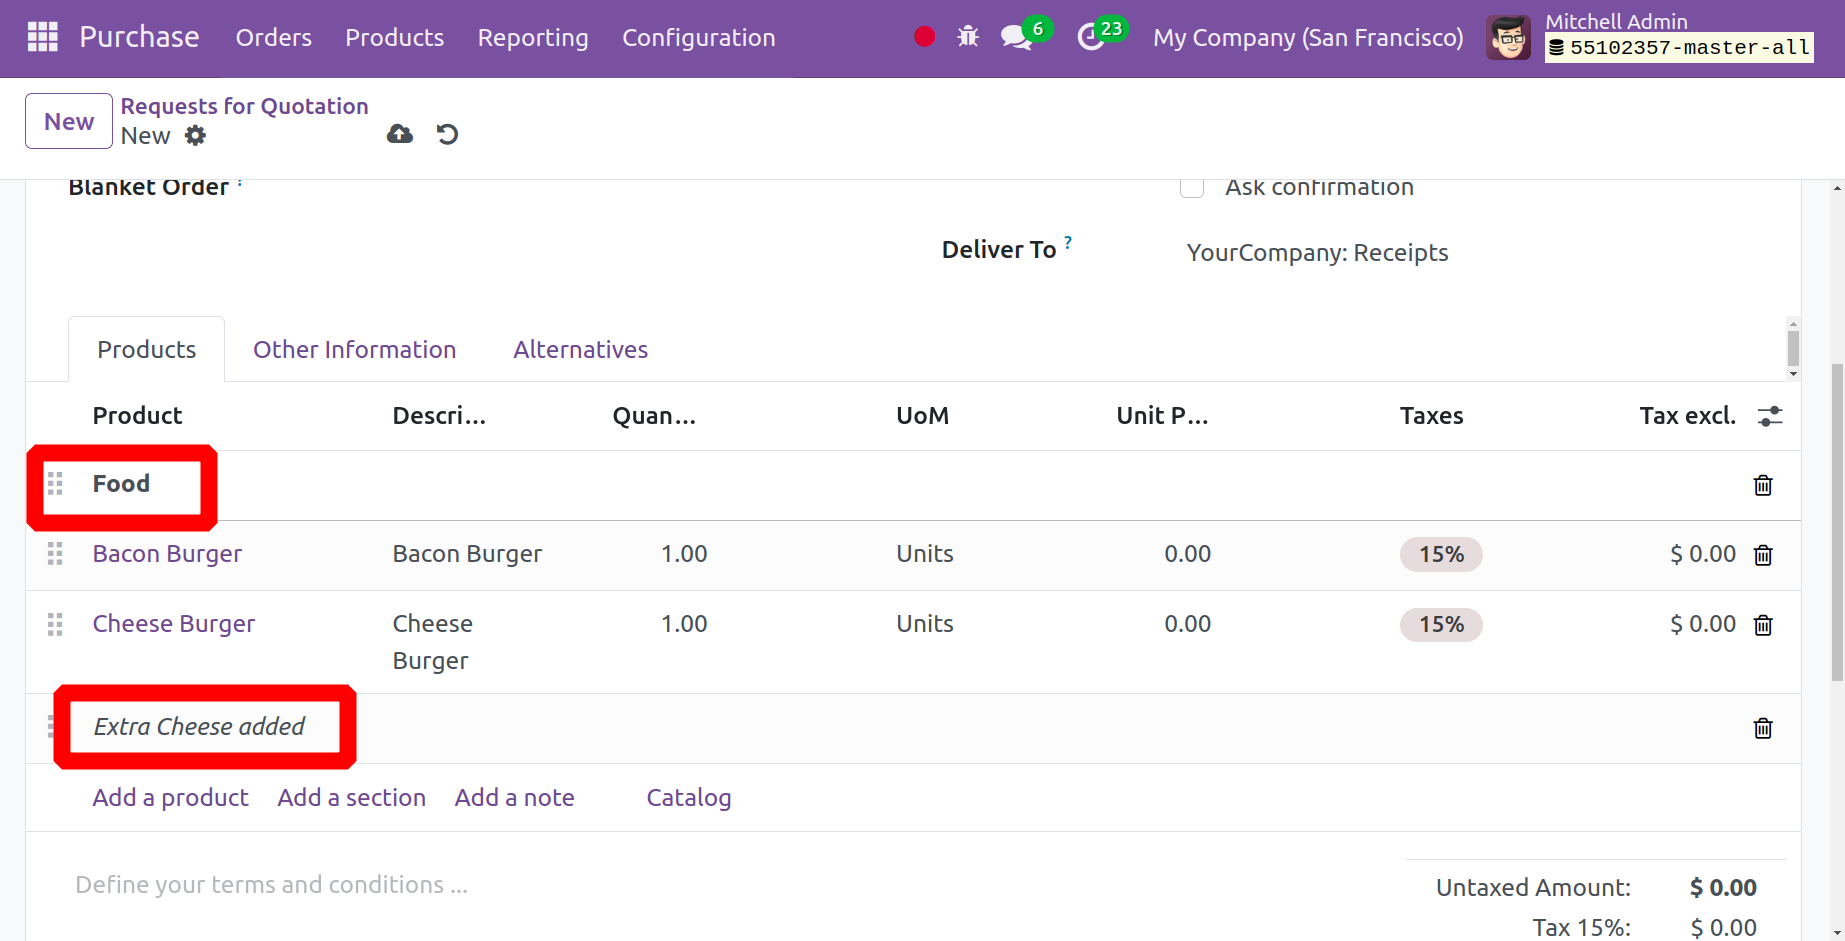Click Mitchell Admin avatar picture
1845x941 pixels.
click(x=1508, y=38)
